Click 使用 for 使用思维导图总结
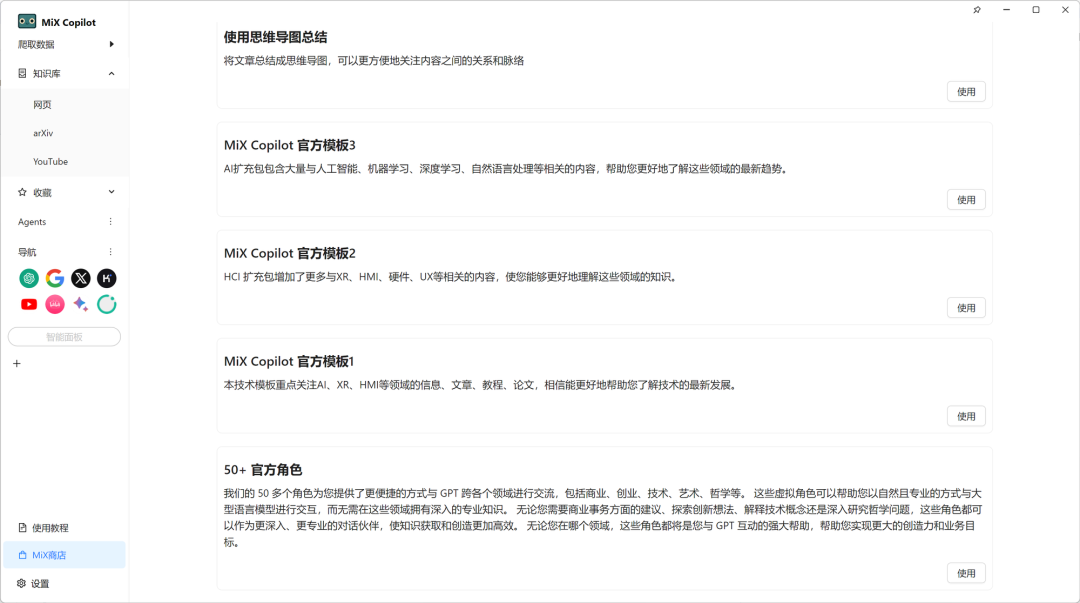 coord(966,92)
